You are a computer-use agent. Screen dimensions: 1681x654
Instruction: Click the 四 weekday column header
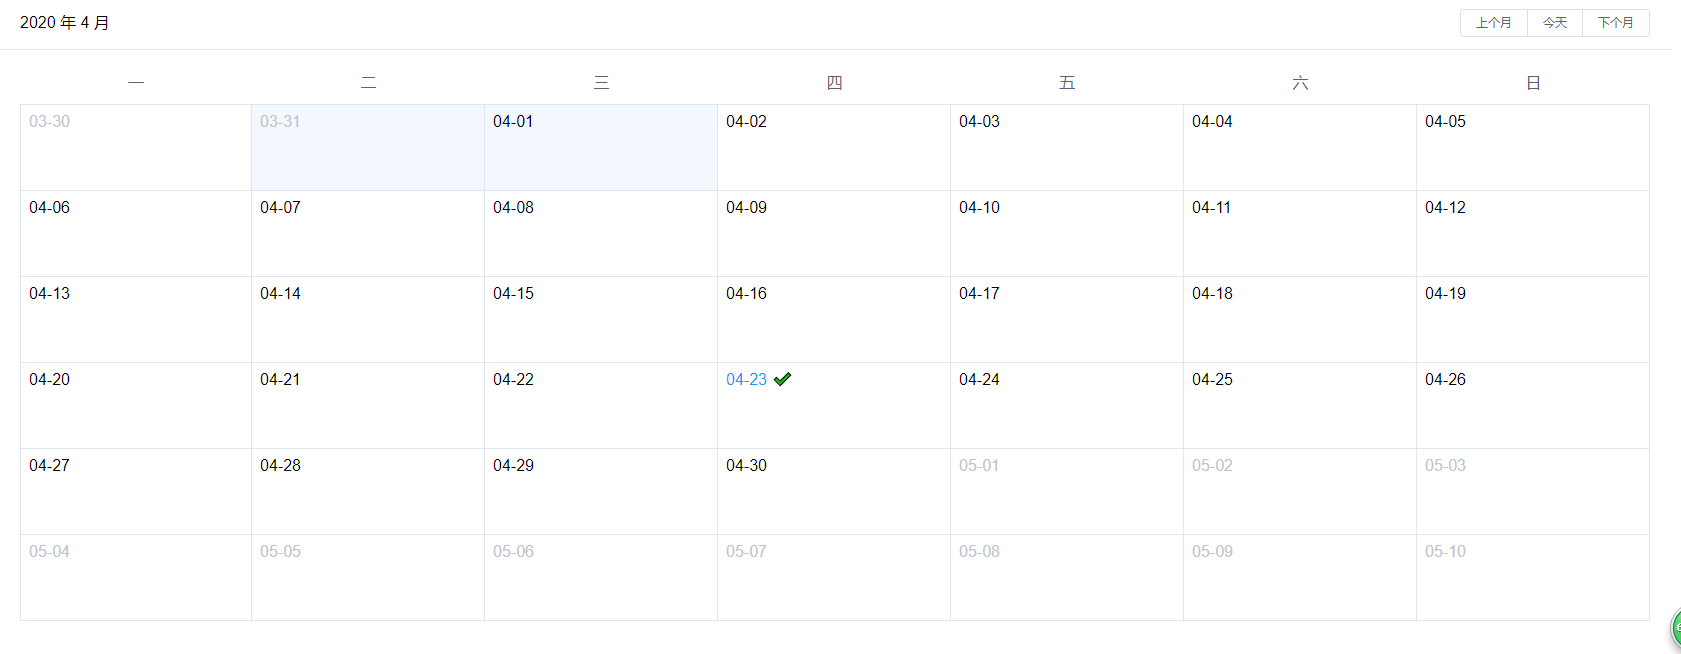point(834,83)
